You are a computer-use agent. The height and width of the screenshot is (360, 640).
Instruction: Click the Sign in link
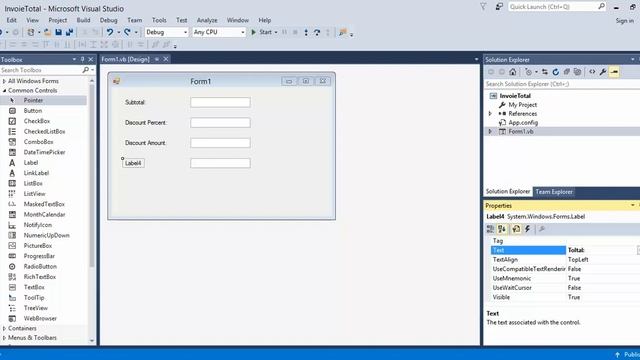[x=625, y=20]
